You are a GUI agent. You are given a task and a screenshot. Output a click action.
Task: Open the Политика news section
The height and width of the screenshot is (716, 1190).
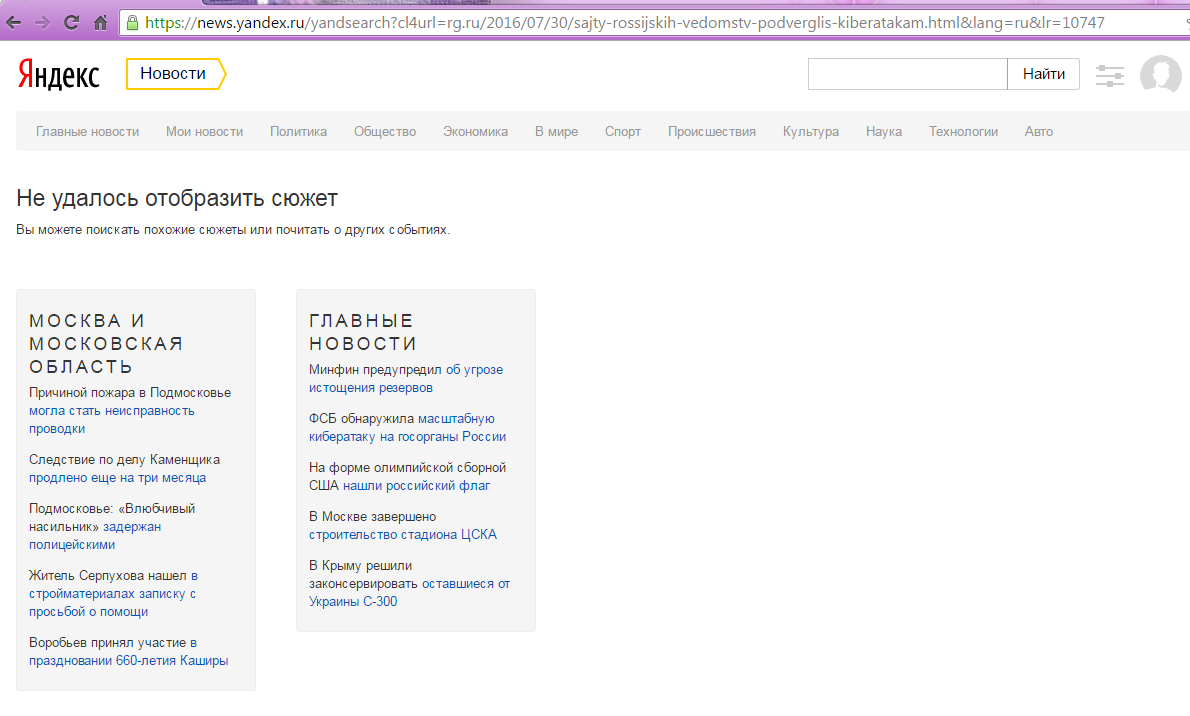click(298, 131)
